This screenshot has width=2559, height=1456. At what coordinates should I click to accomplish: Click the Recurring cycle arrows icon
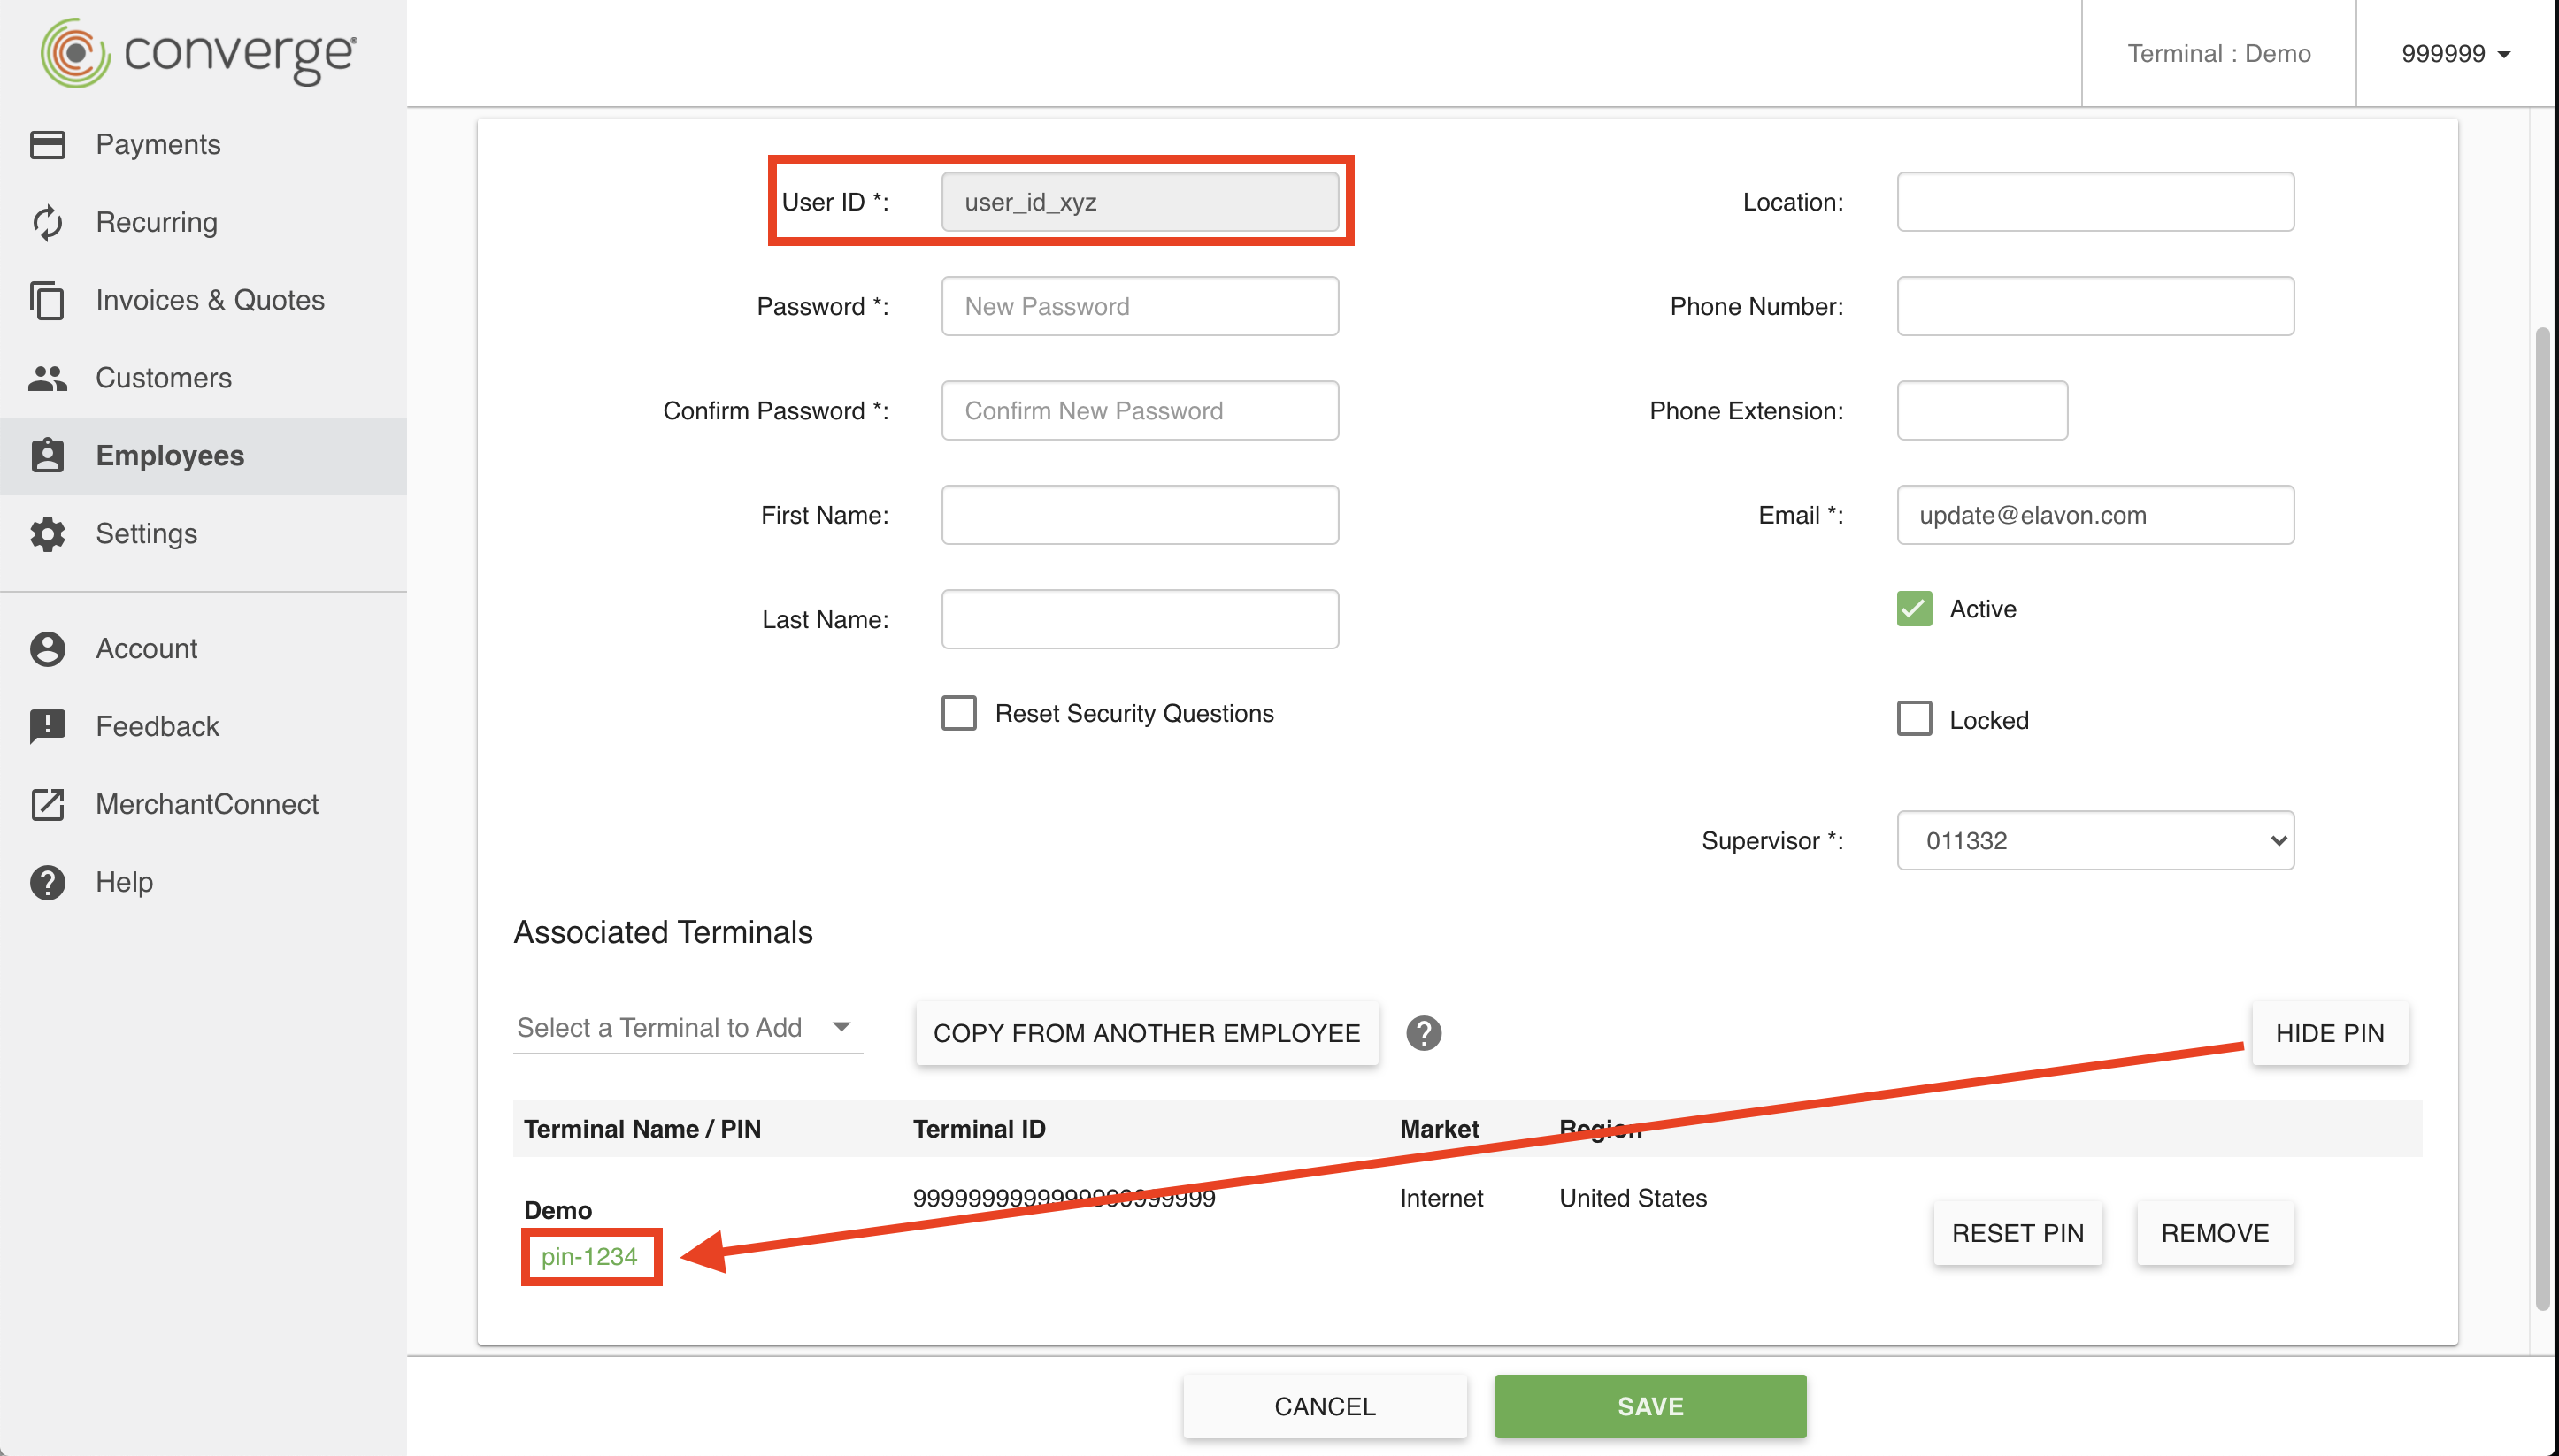point(47,222)
